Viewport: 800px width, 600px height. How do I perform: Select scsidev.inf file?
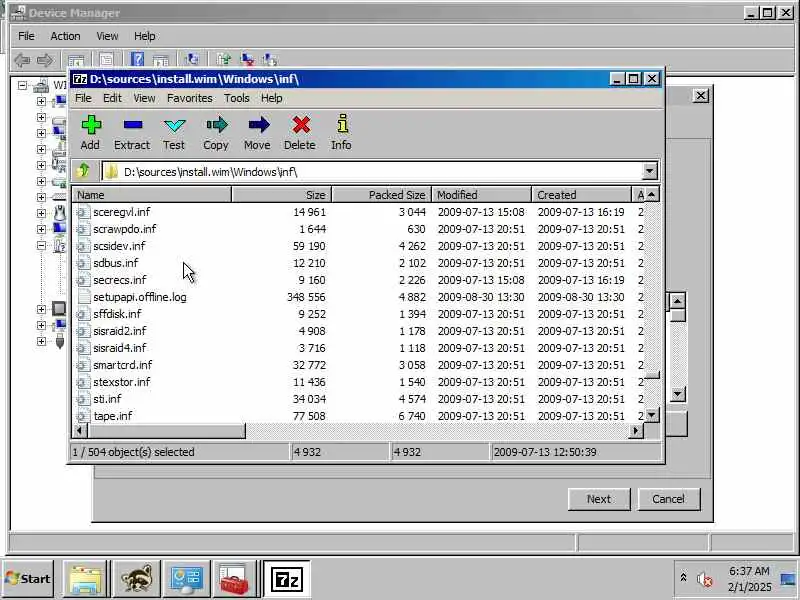pos(119,246)
